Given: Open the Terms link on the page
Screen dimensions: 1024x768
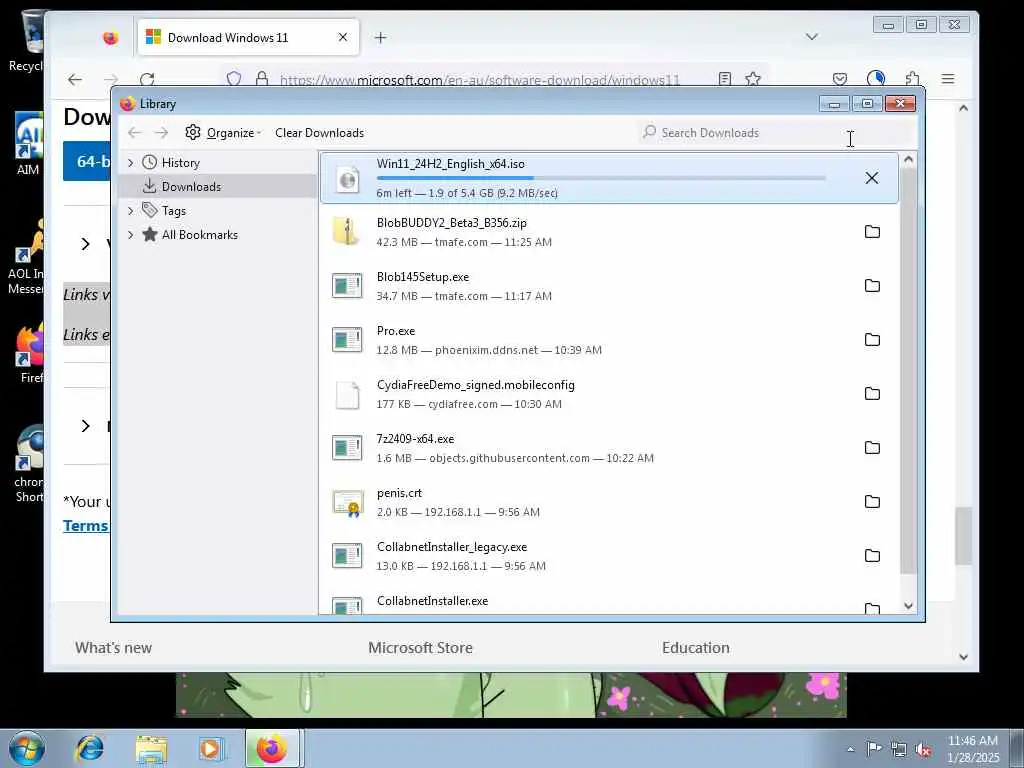Looking at the screenshot, I should point(86,526).
